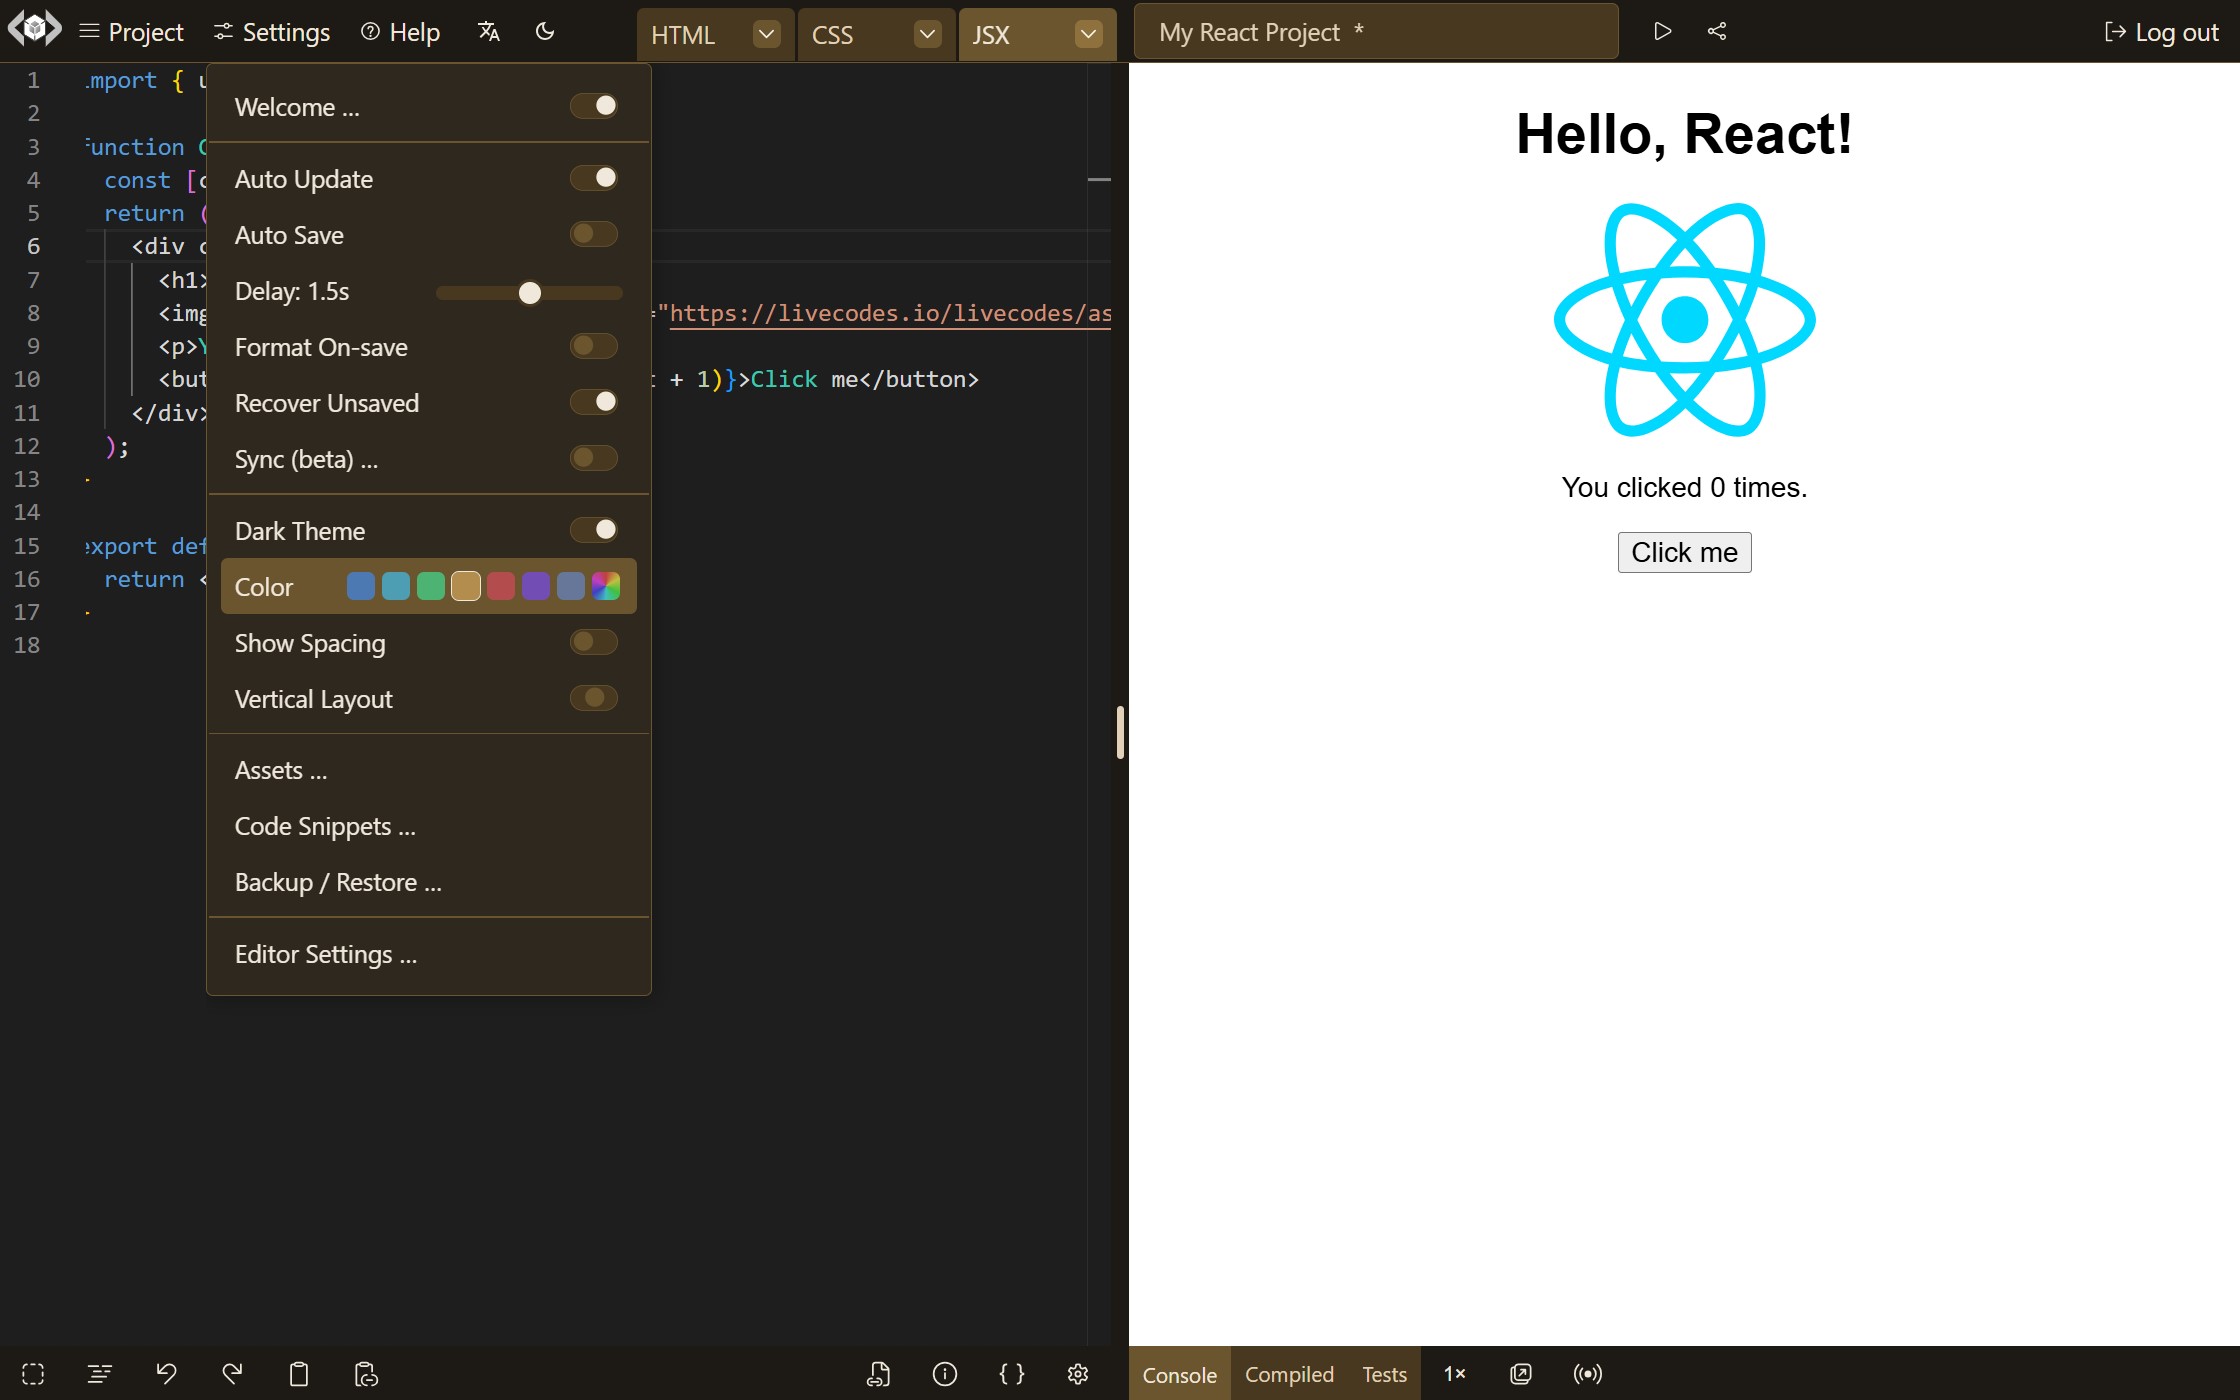Viewport: 2240px width, 1400px height.
Task: Click the Click me button in preview
Action: coord(1684,552)
